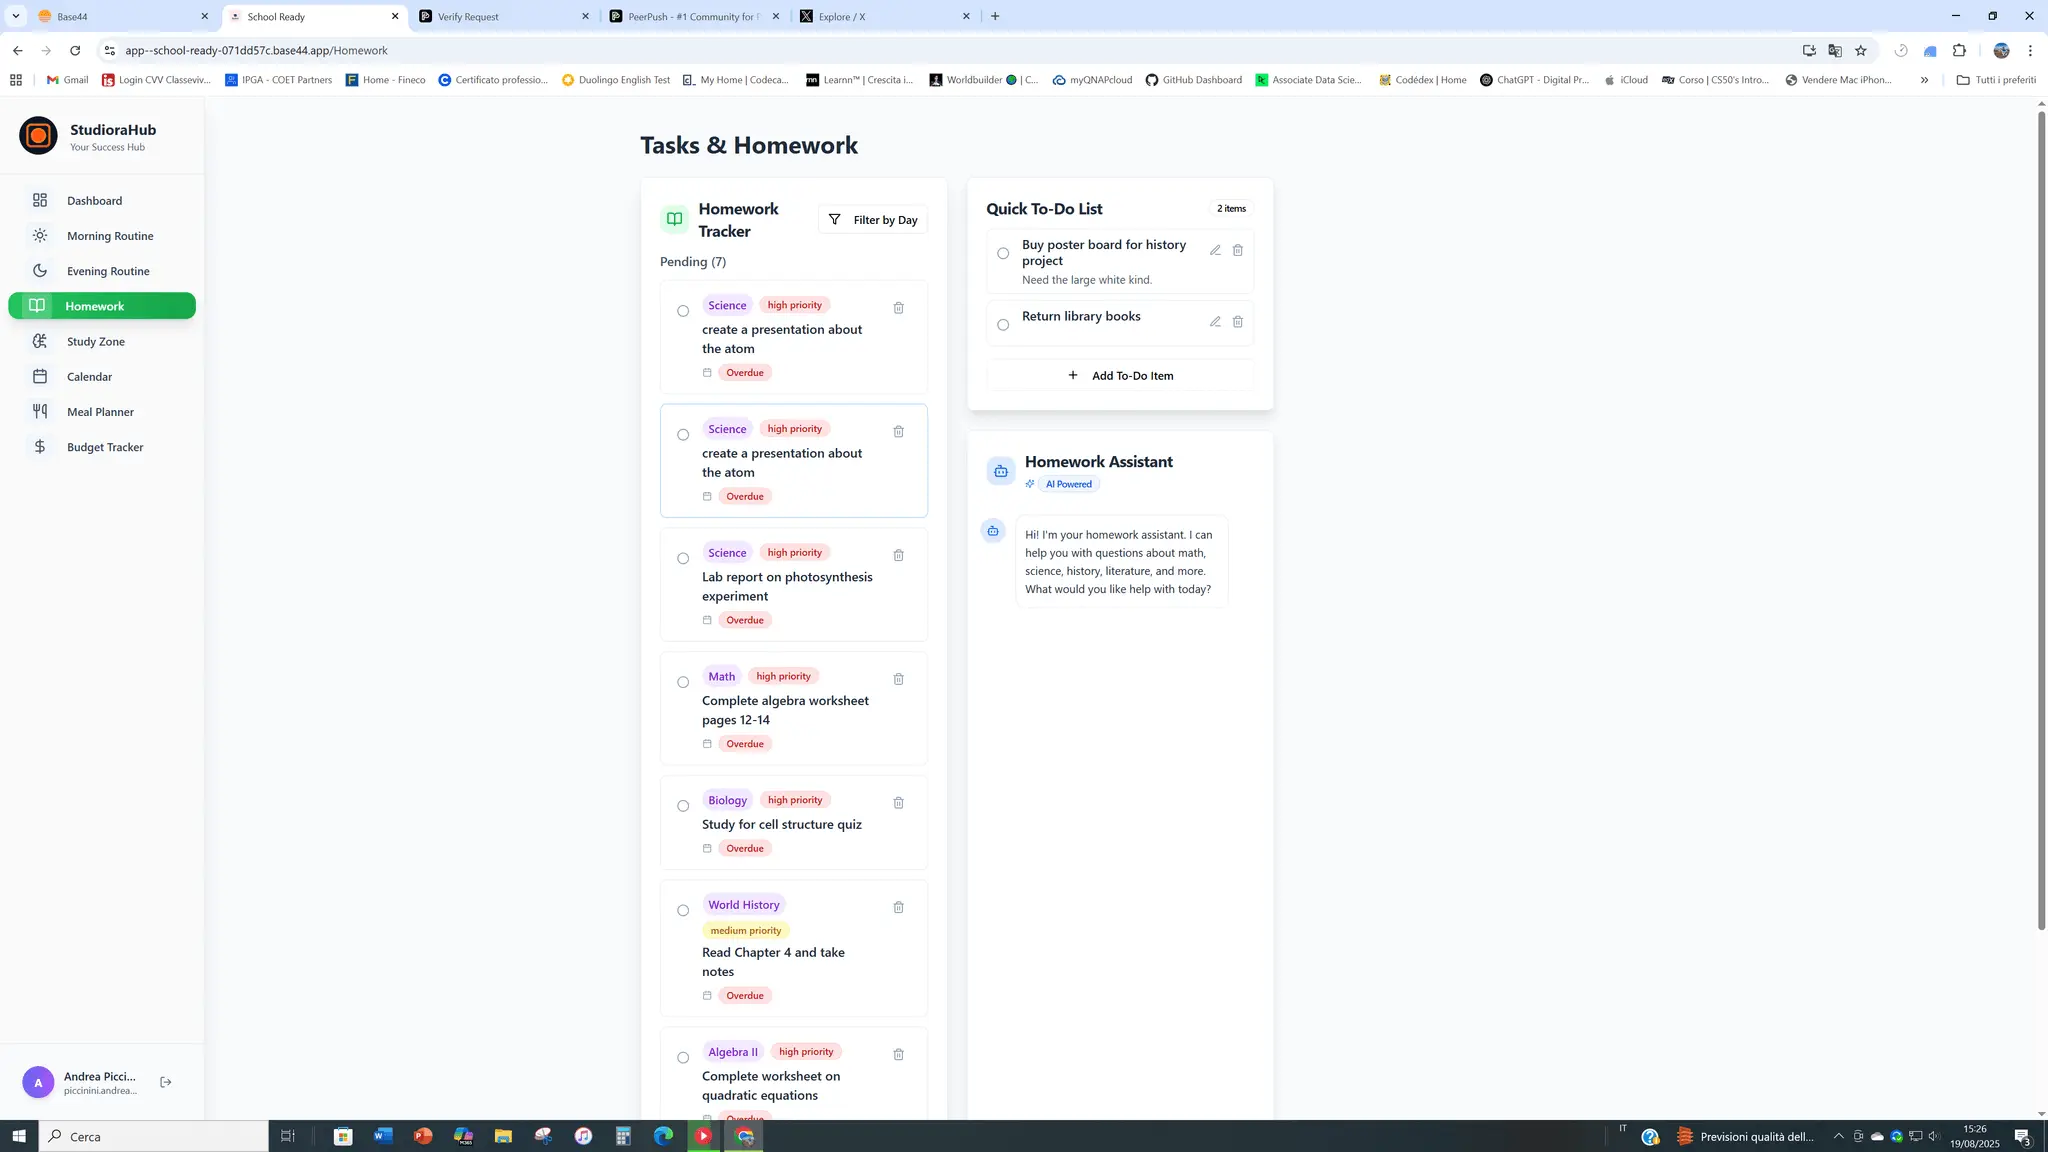The height and width of the screenshot is (1152, 2048).
Task: Delete the Read Chapter 4 task
Action: pyautogui.click(x=898, y=907)
